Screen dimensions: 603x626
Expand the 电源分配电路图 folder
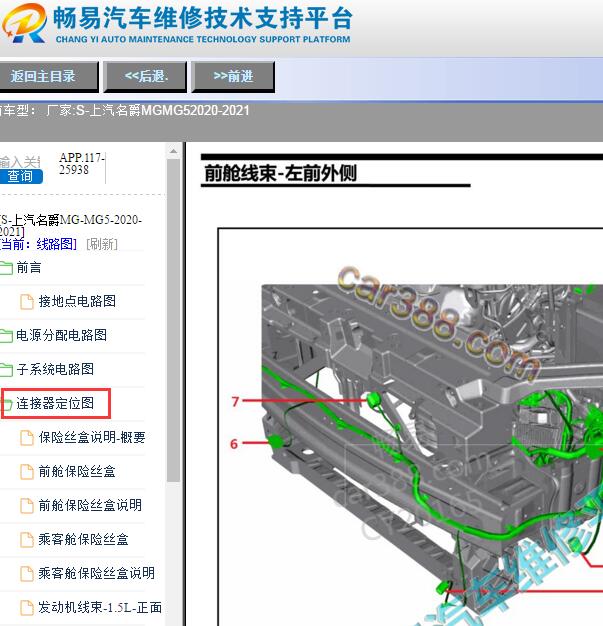[61, 335]
